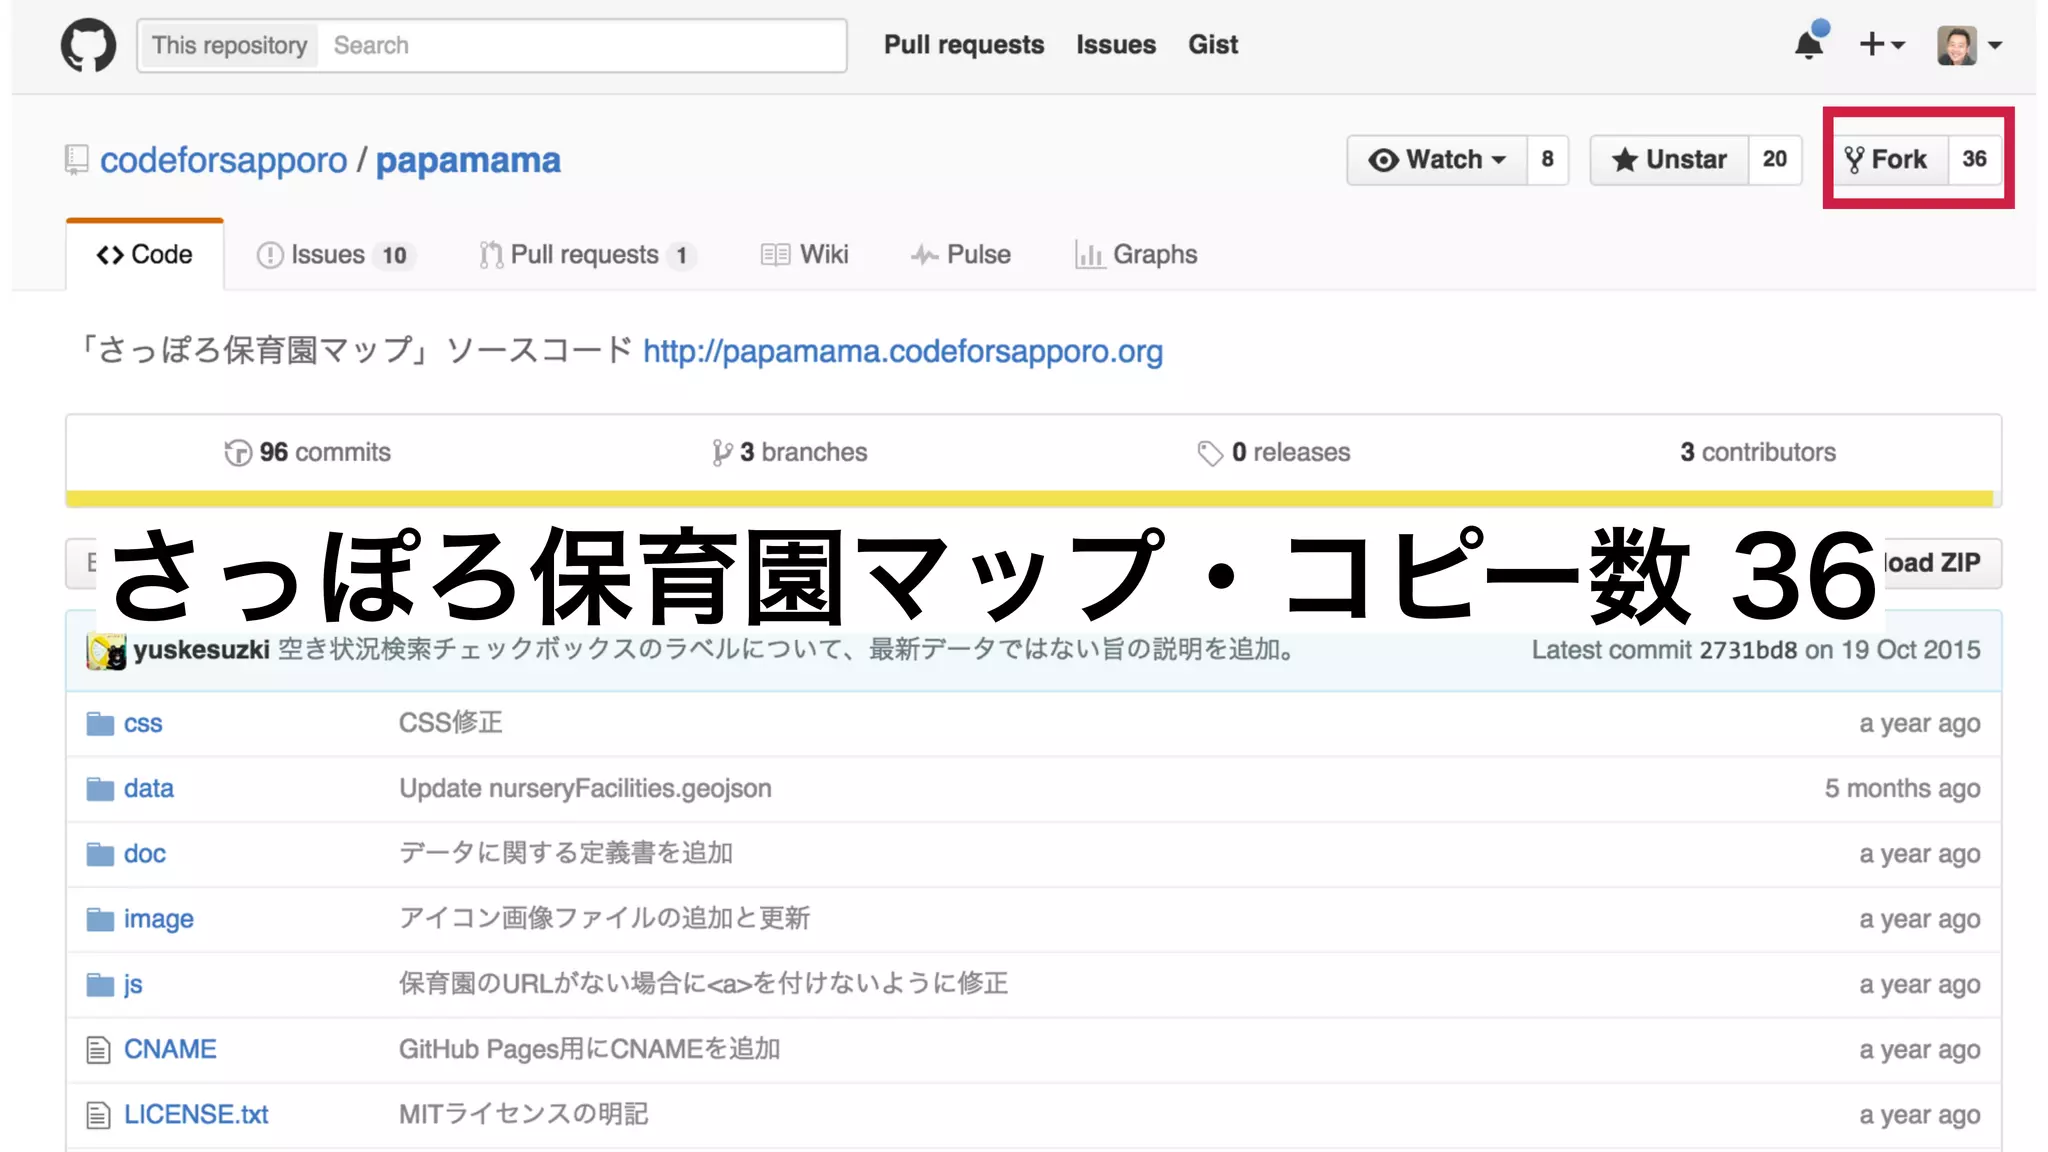
Task: Click the stargazers count 20
Action: point(1774,160)
